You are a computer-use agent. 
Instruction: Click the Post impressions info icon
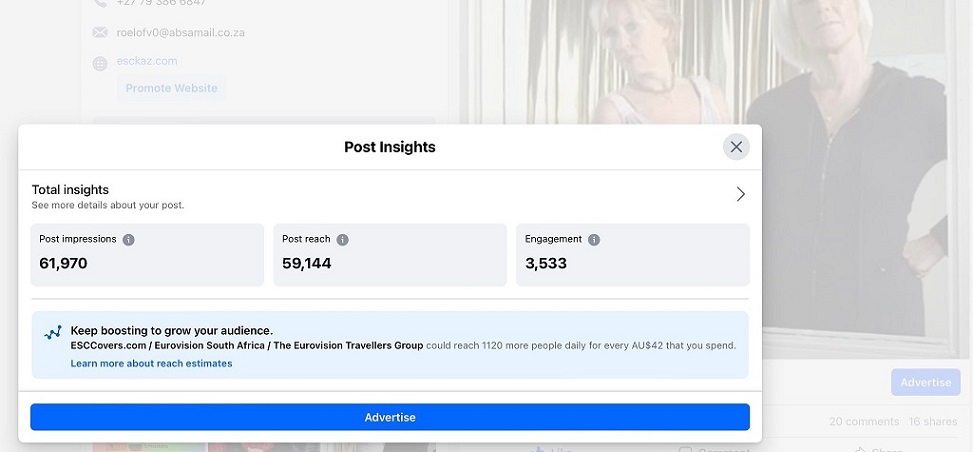point(128,240)
